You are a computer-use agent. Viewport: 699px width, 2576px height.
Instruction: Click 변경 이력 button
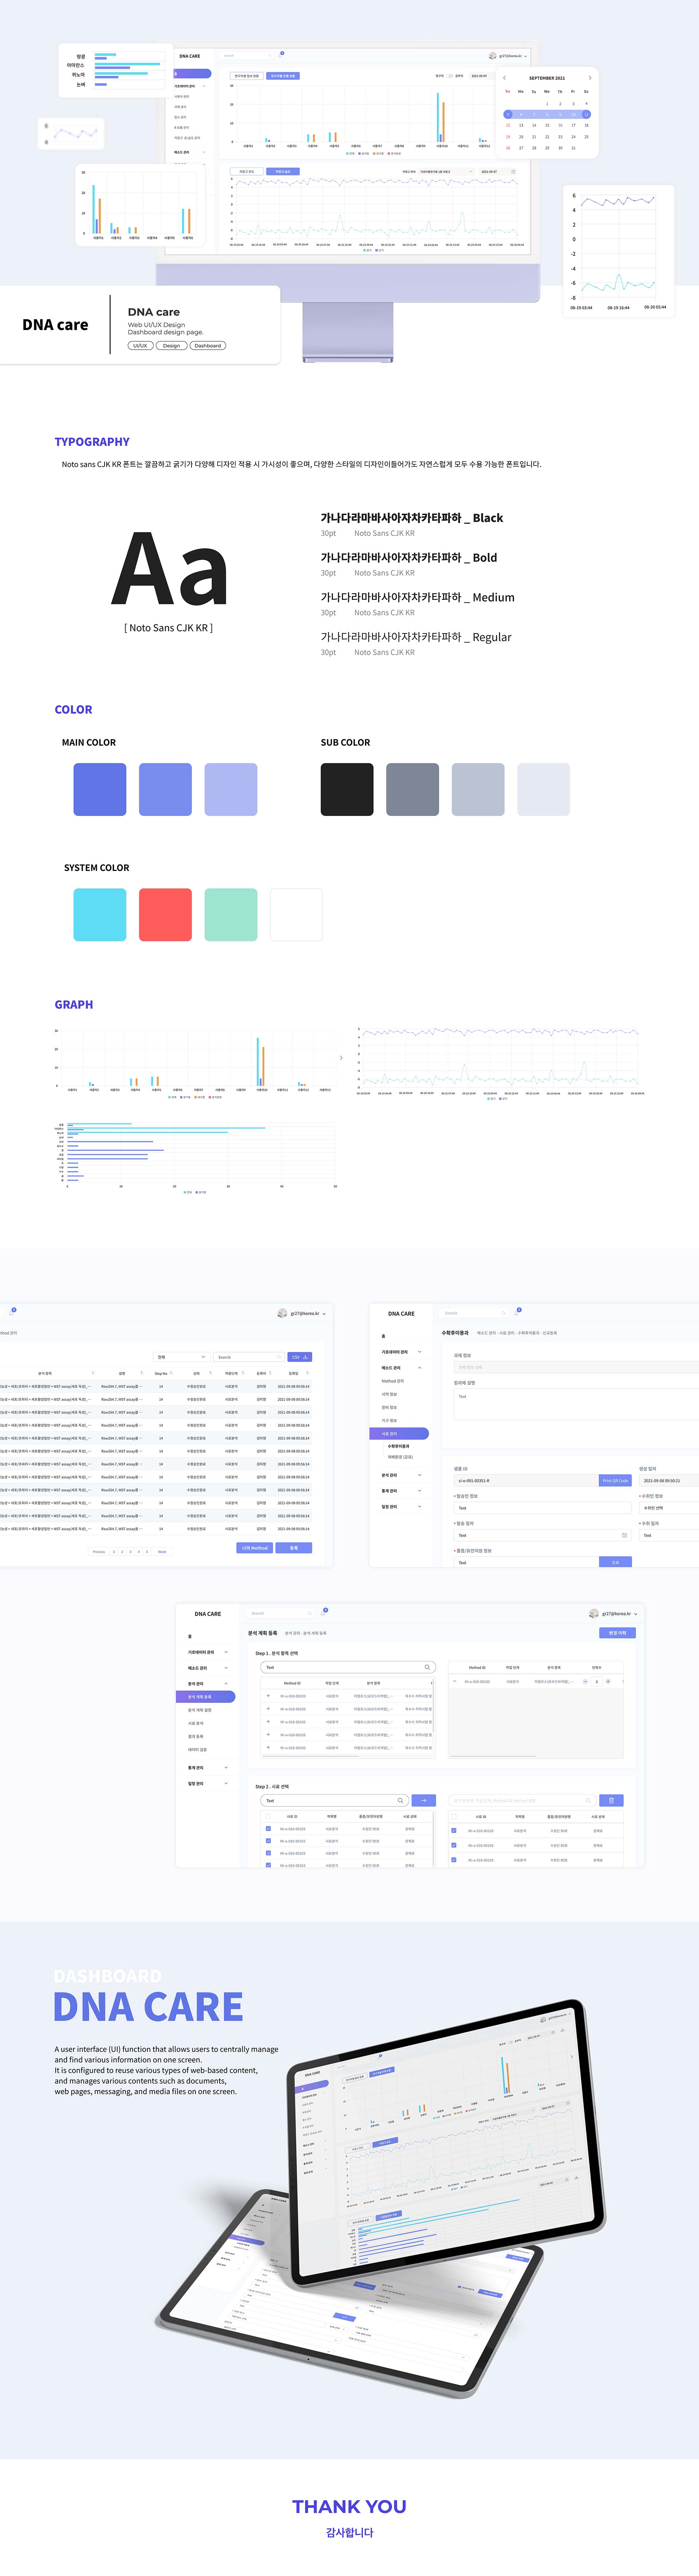point(618,1633)
